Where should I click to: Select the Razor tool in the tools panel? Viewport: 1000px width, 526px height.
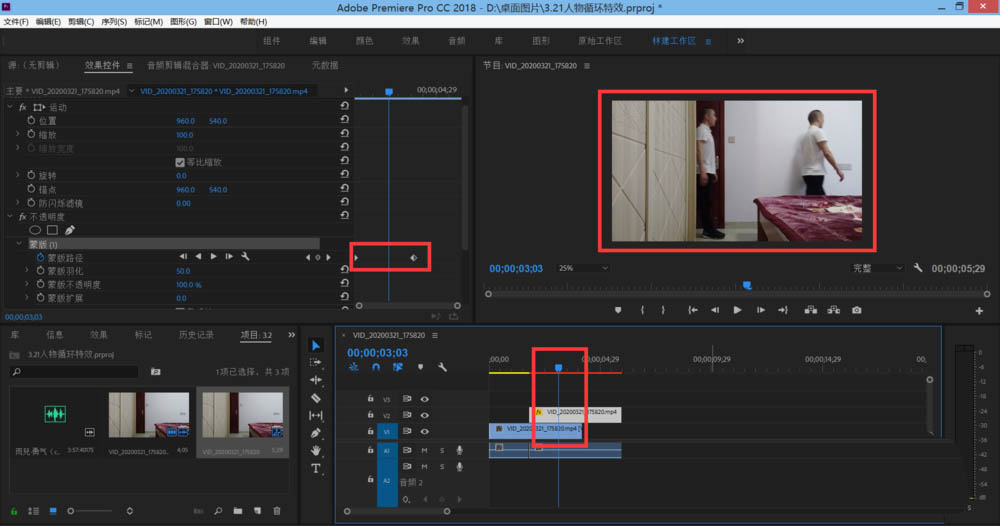pyautogui.click(x=316, y=397)
